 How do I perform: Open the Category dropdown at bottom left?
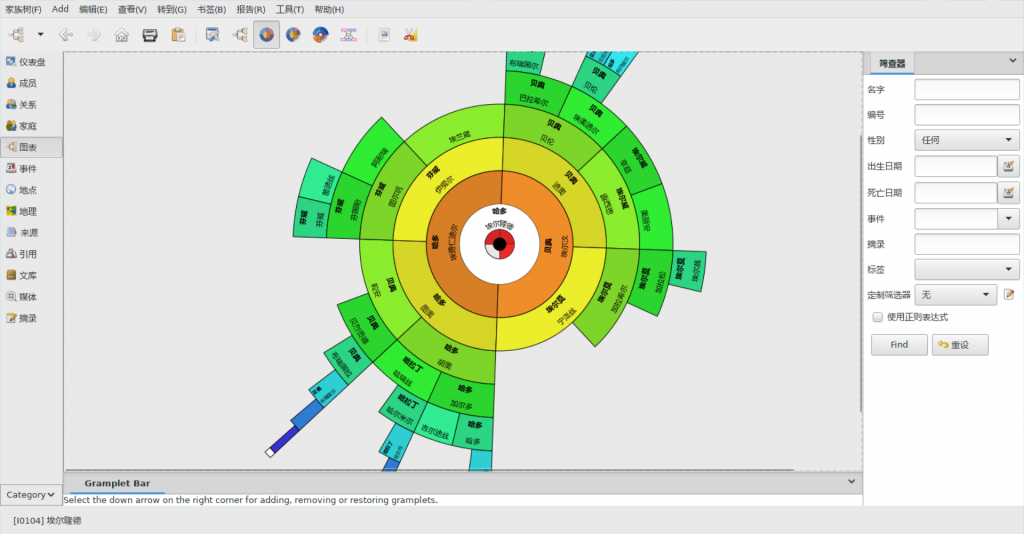pos(30,494)
